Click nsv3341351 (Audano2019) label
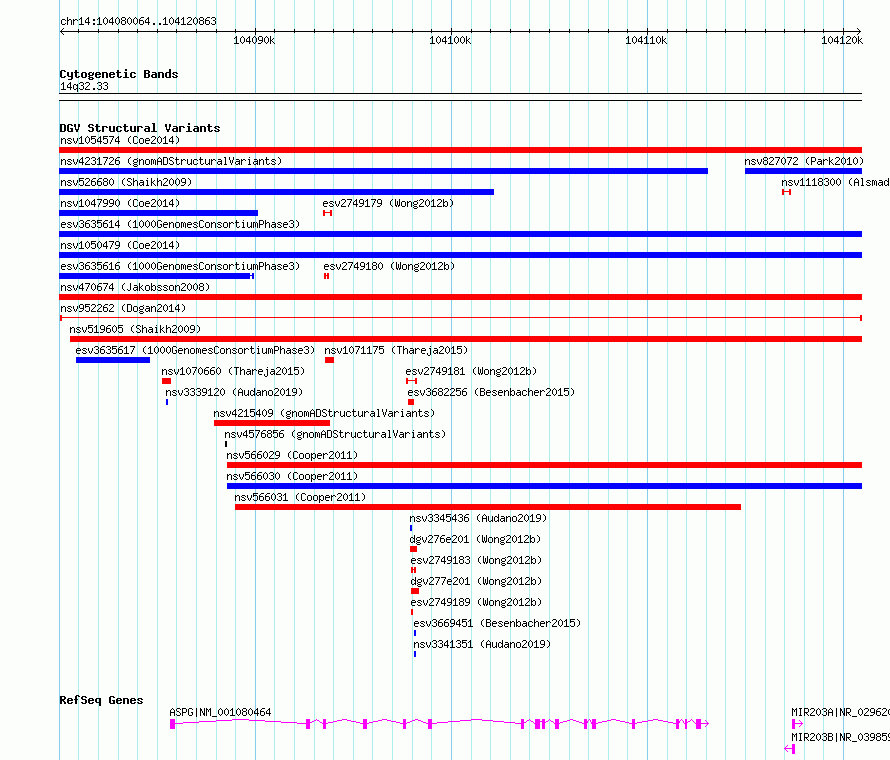This screenshot has width=890, height=760. coord(482,644)
